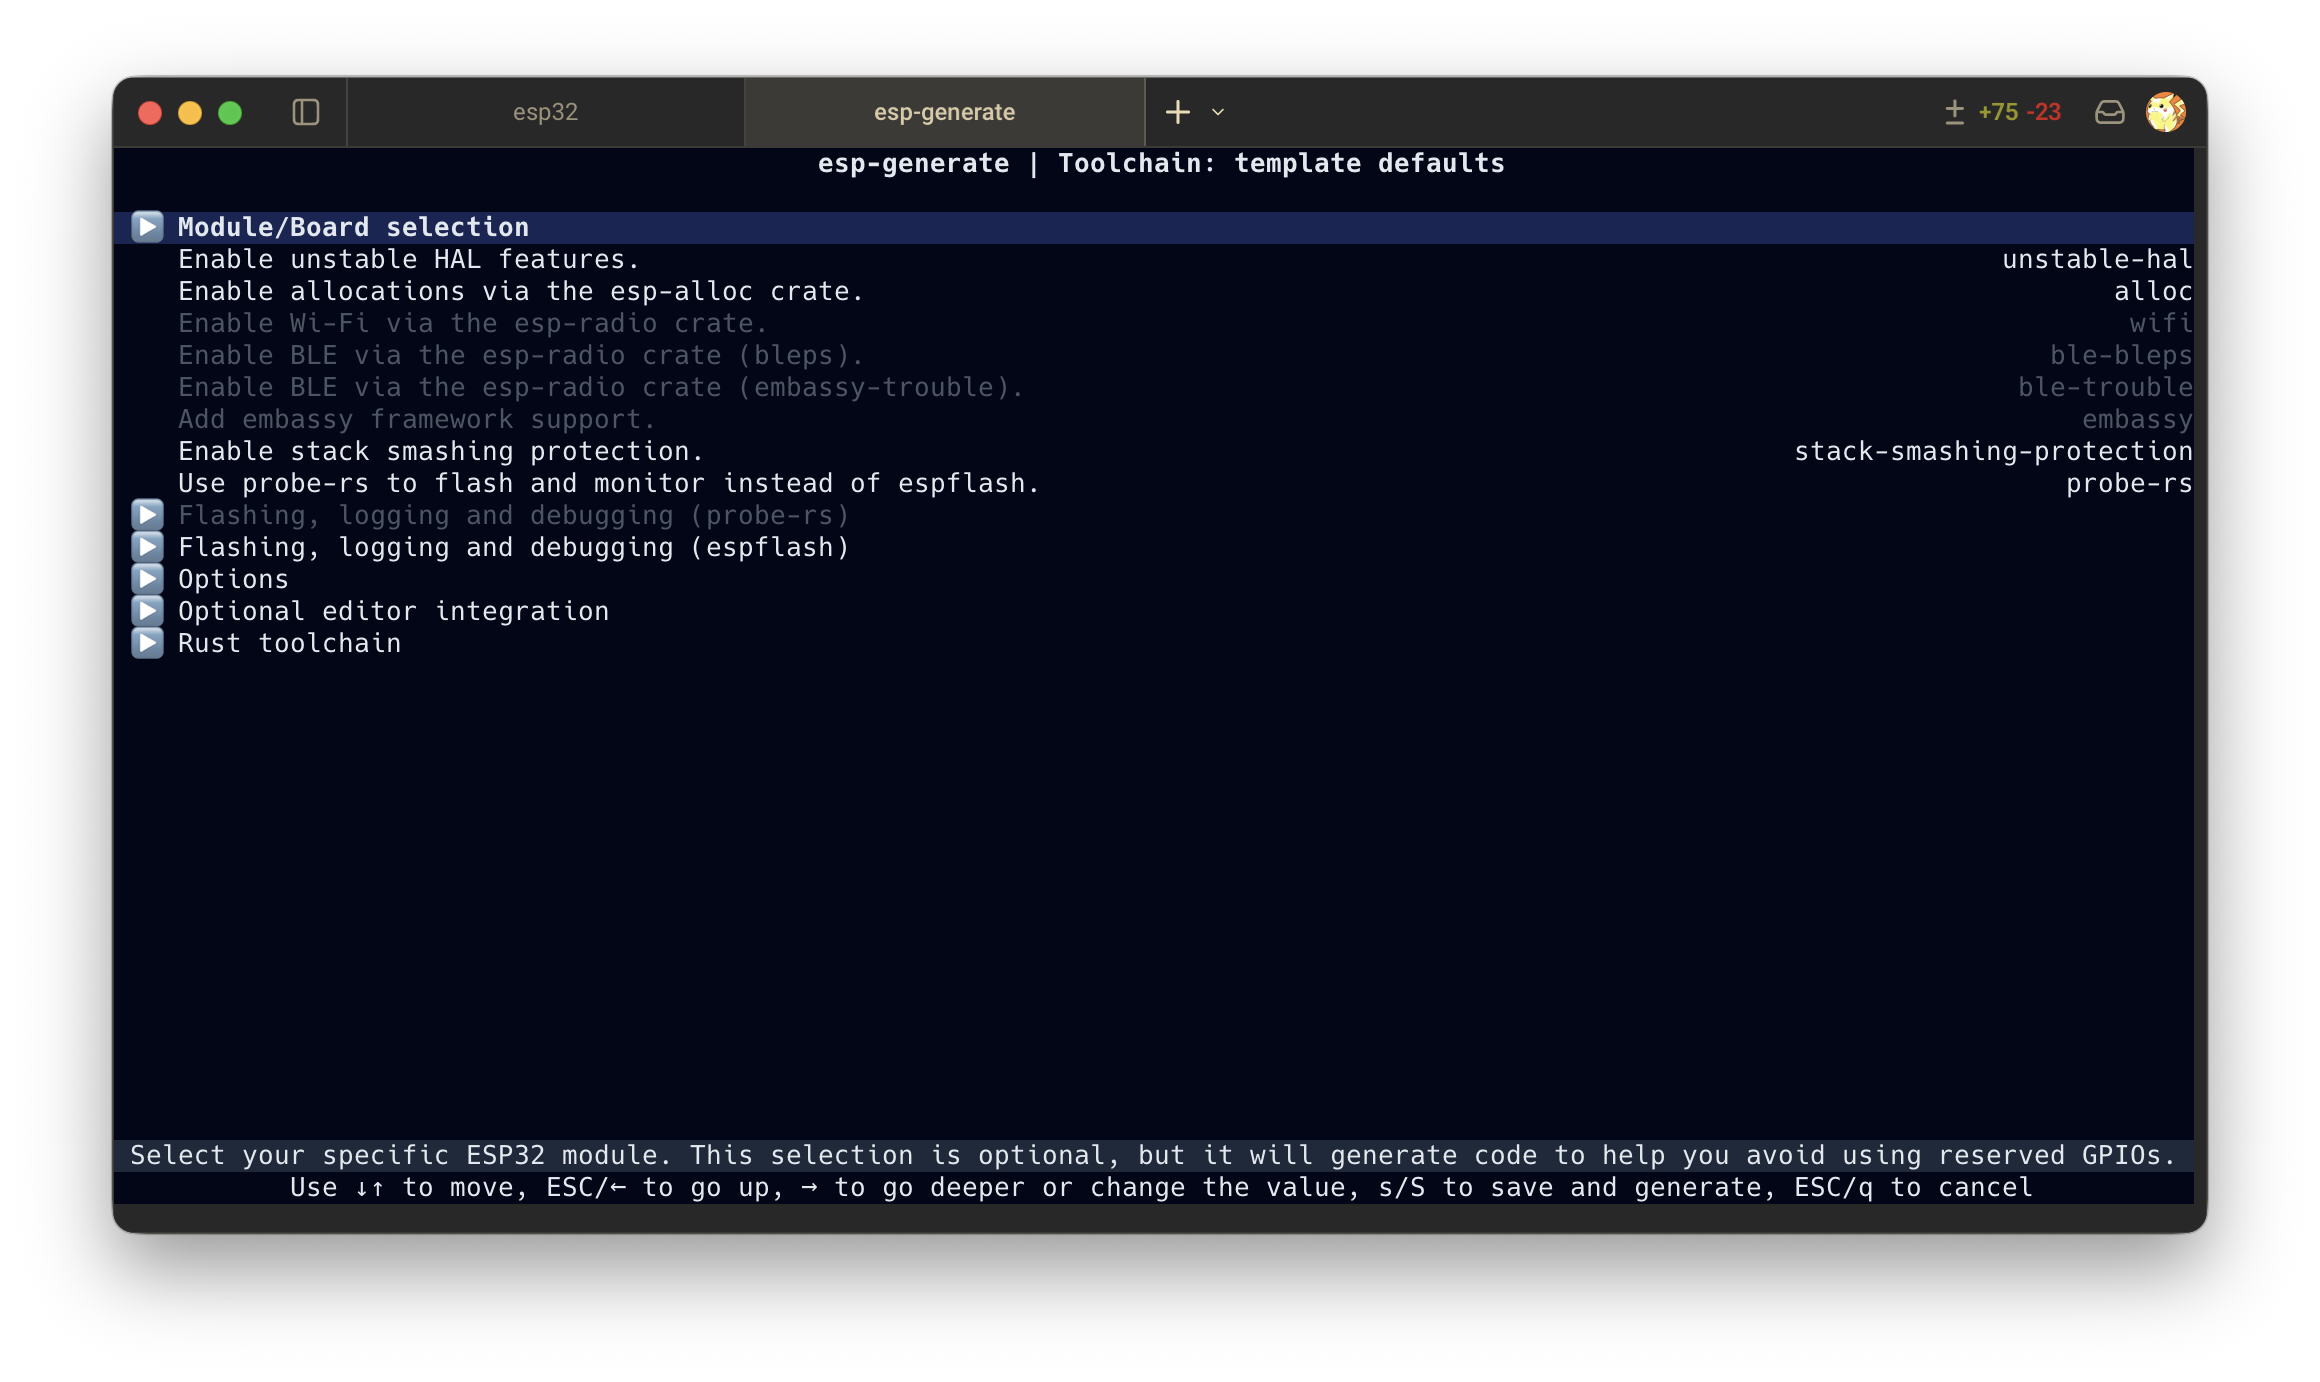
Task: Toggle Enable unstable HAL features
Action: [x=1154, y=259]
